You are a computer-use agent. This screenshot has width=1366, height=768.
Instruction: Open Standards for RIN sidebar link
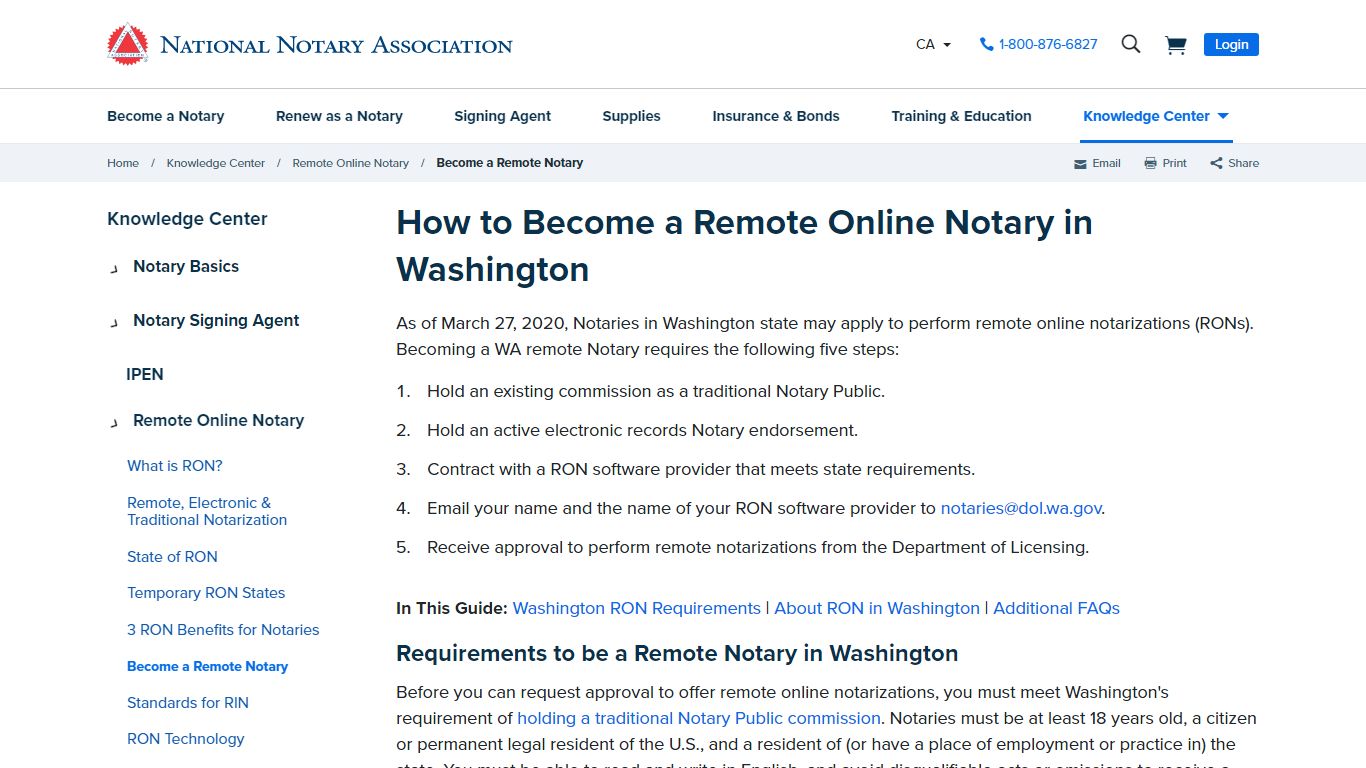[188, 703]
